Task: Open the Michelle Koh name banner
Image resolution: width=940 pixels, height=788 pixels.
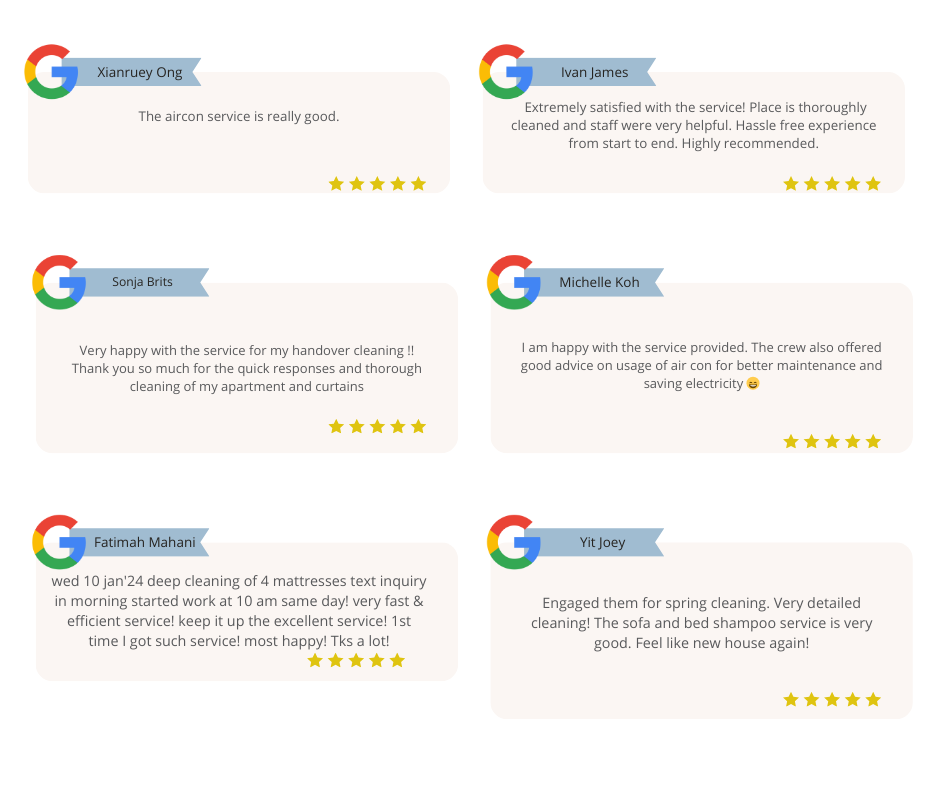Action: point(599,282)
